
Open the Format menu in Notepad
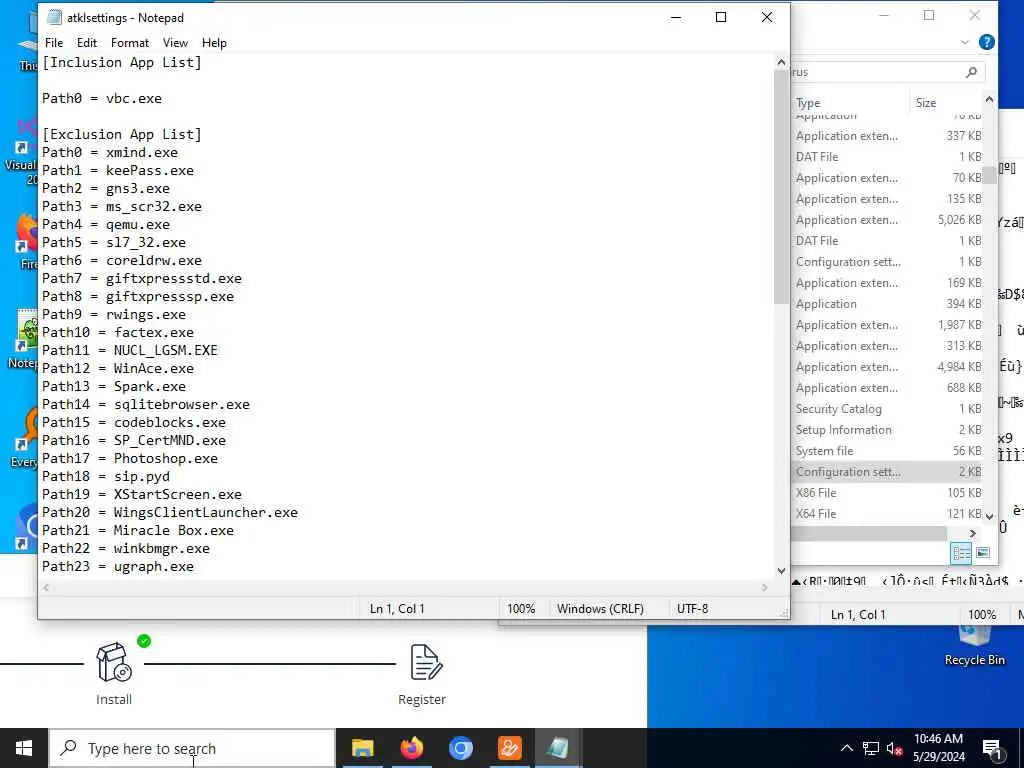coord(130,42)
